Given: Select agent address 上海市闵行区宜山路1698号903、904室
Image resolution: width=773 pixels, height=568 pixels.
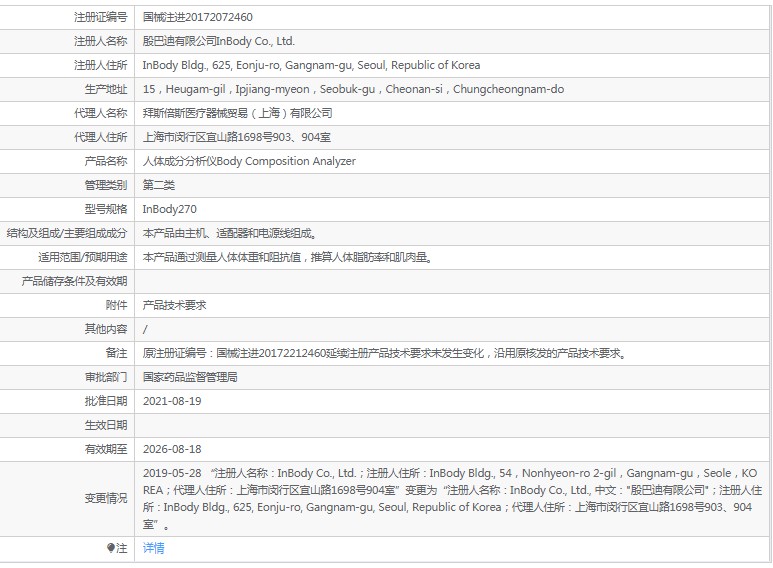Looking at the screenshot, I should 237,137.
